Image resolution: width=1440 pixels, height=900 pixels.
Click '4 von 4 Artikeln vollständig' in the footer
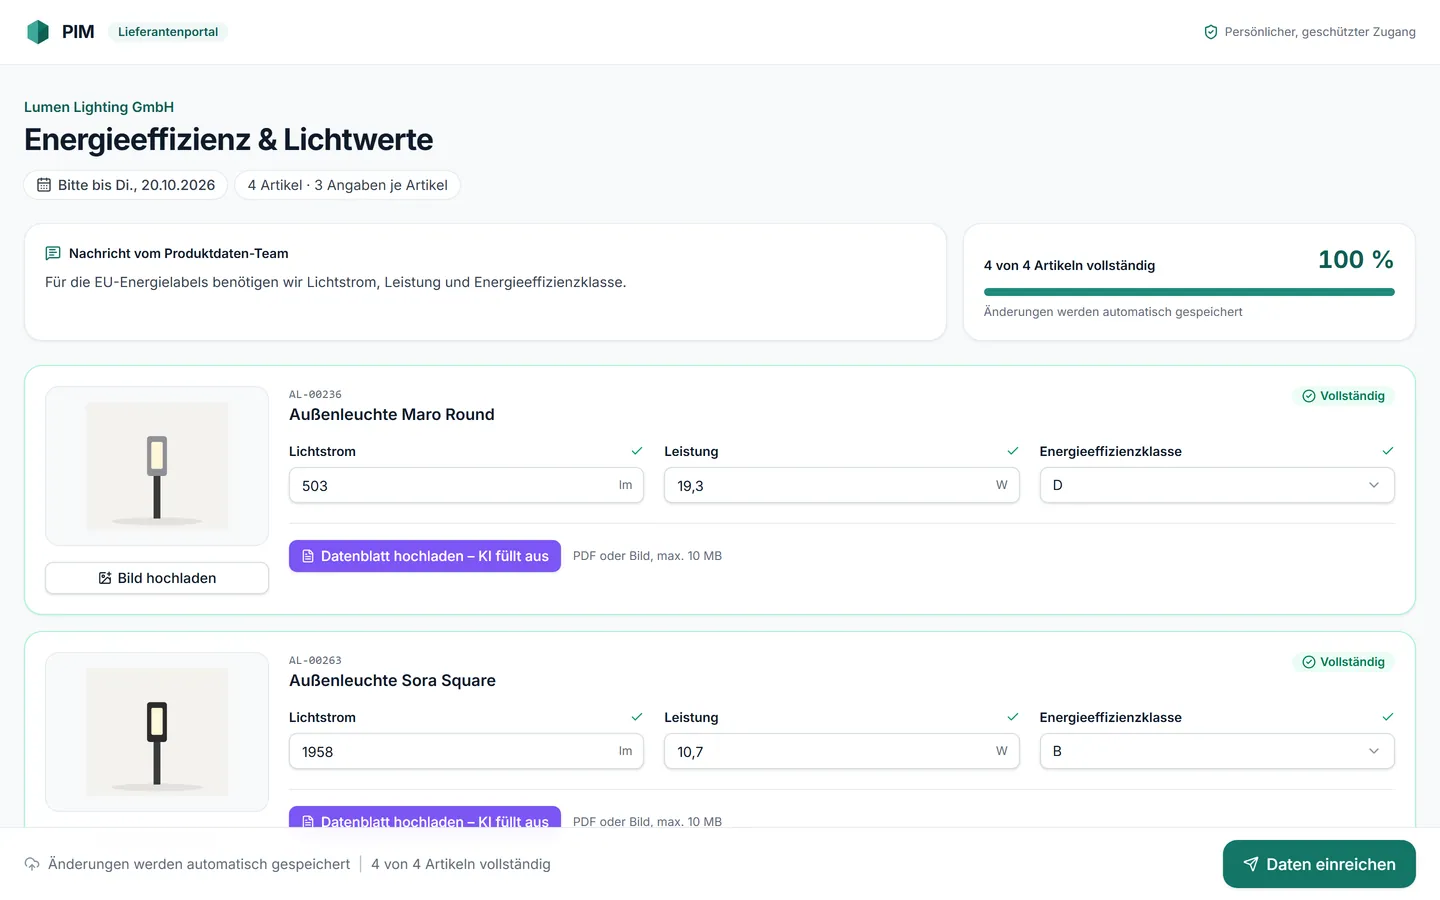click(x=461, y=864)
